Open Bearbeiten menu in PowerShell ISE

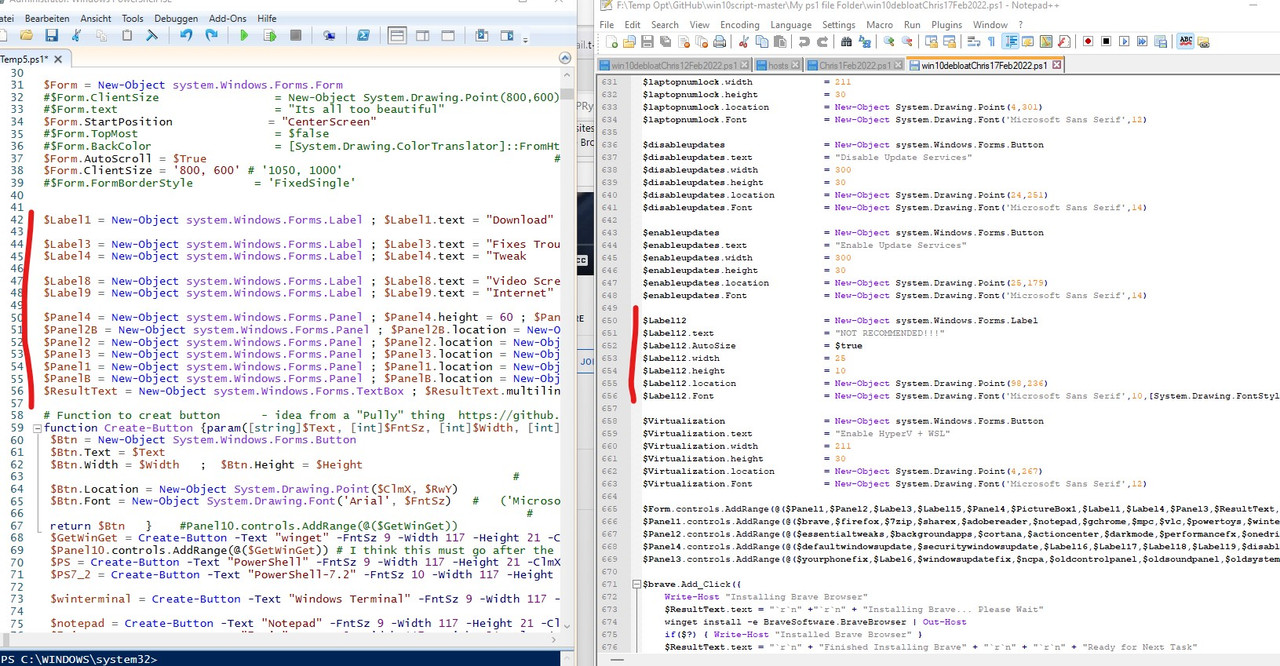(x=47, y=18)
